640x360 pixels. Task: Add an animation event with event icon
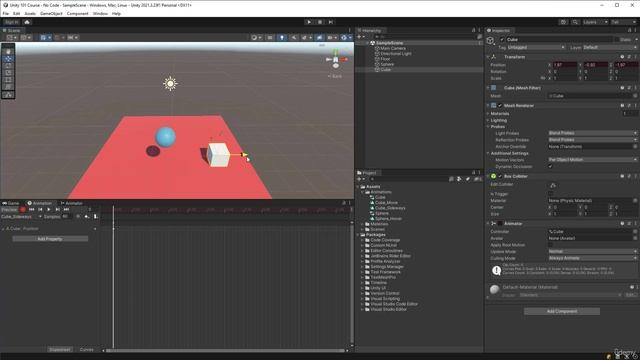(95, 217)
